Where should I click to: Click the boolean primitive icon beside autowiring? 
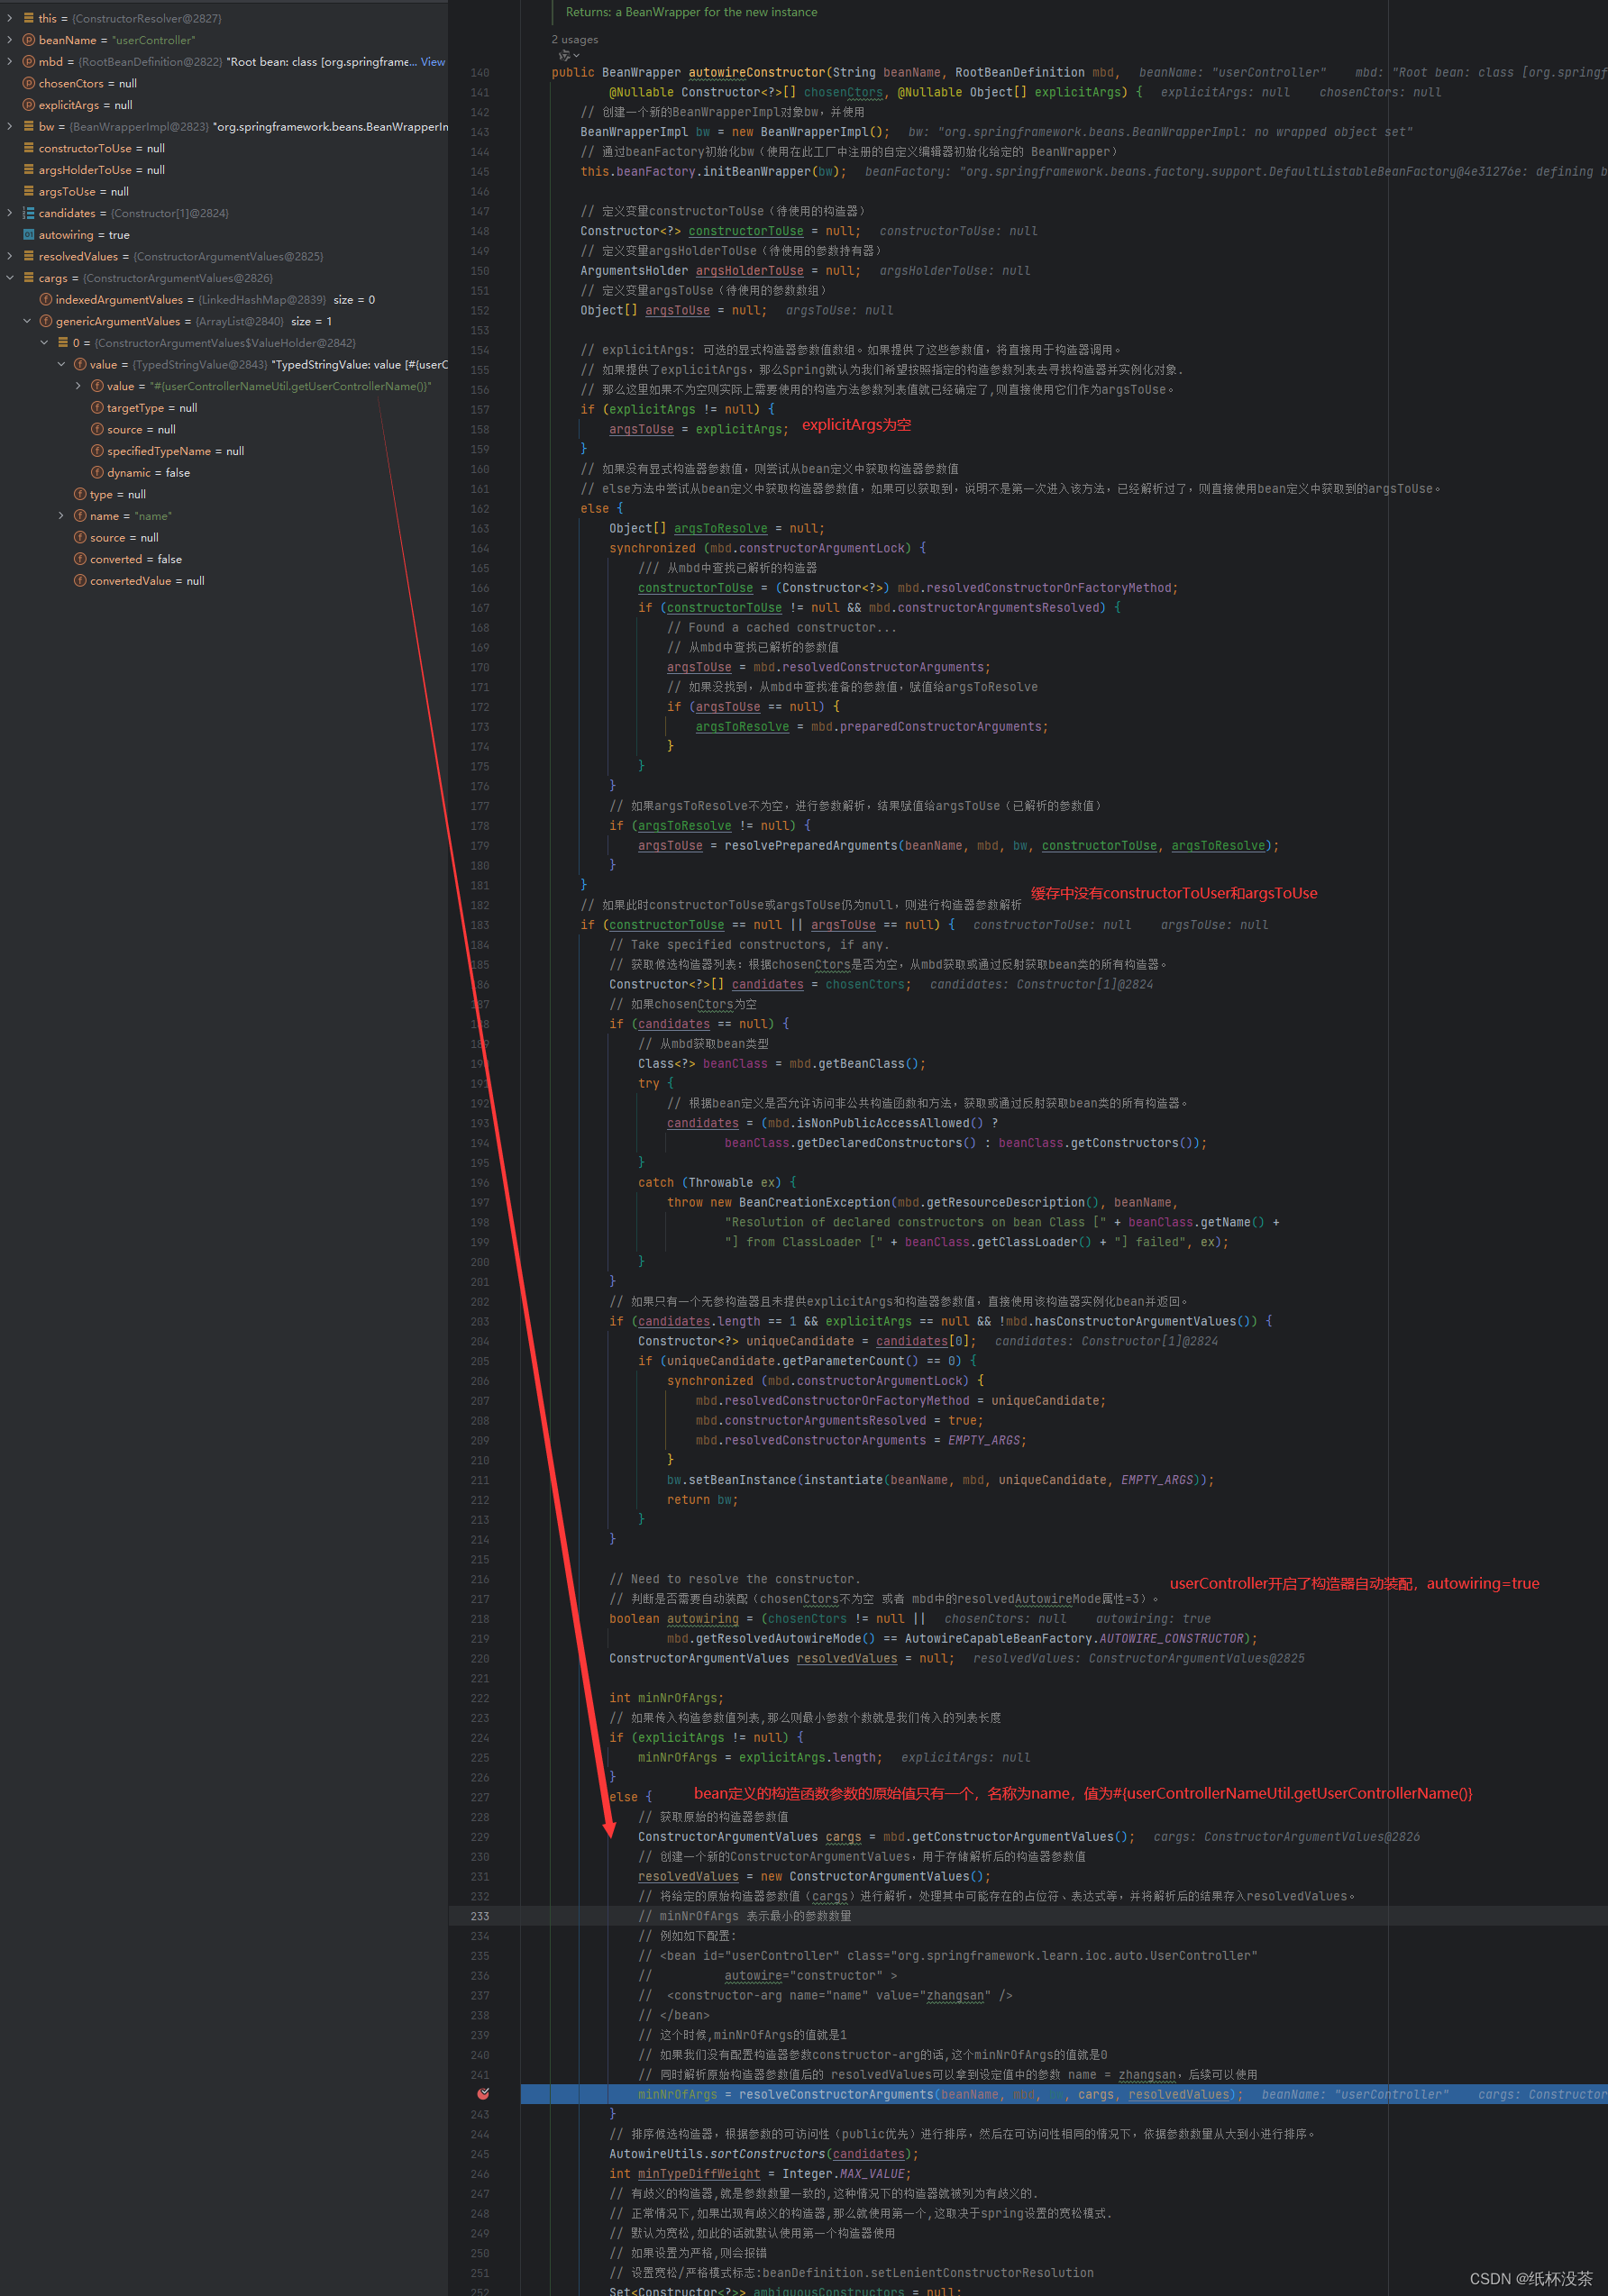coord(29,235)
